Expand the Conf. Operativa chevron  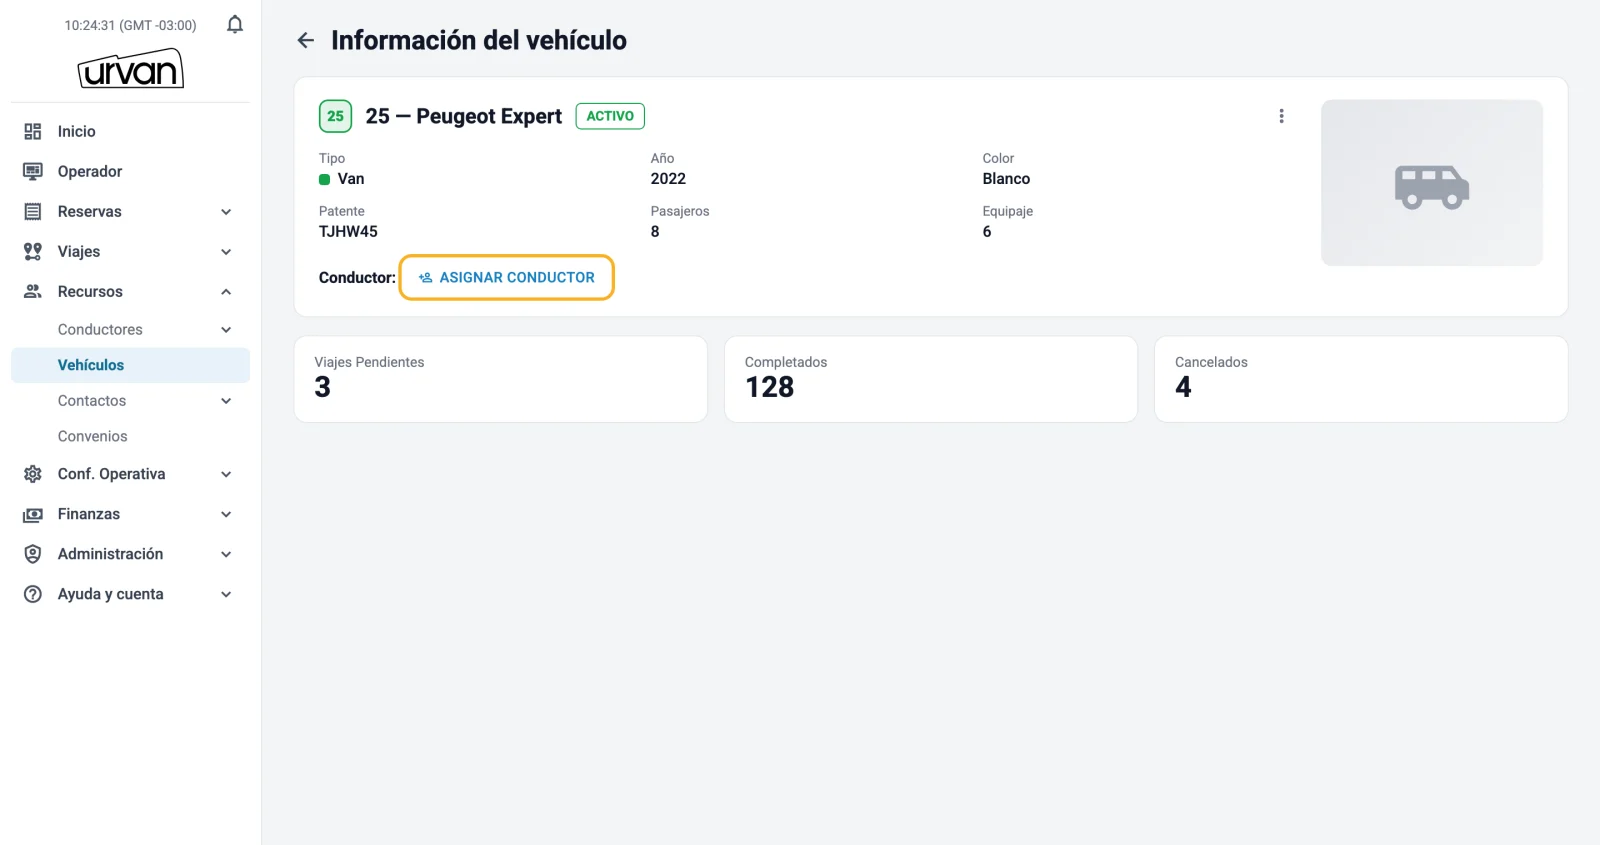226,474
